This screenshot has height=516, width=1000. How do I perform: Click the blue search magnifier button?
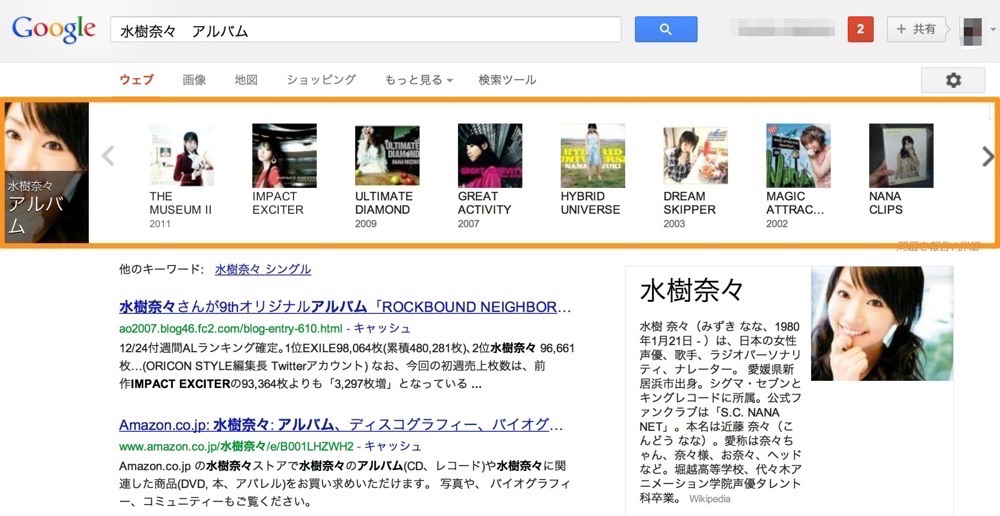point(666,29)
